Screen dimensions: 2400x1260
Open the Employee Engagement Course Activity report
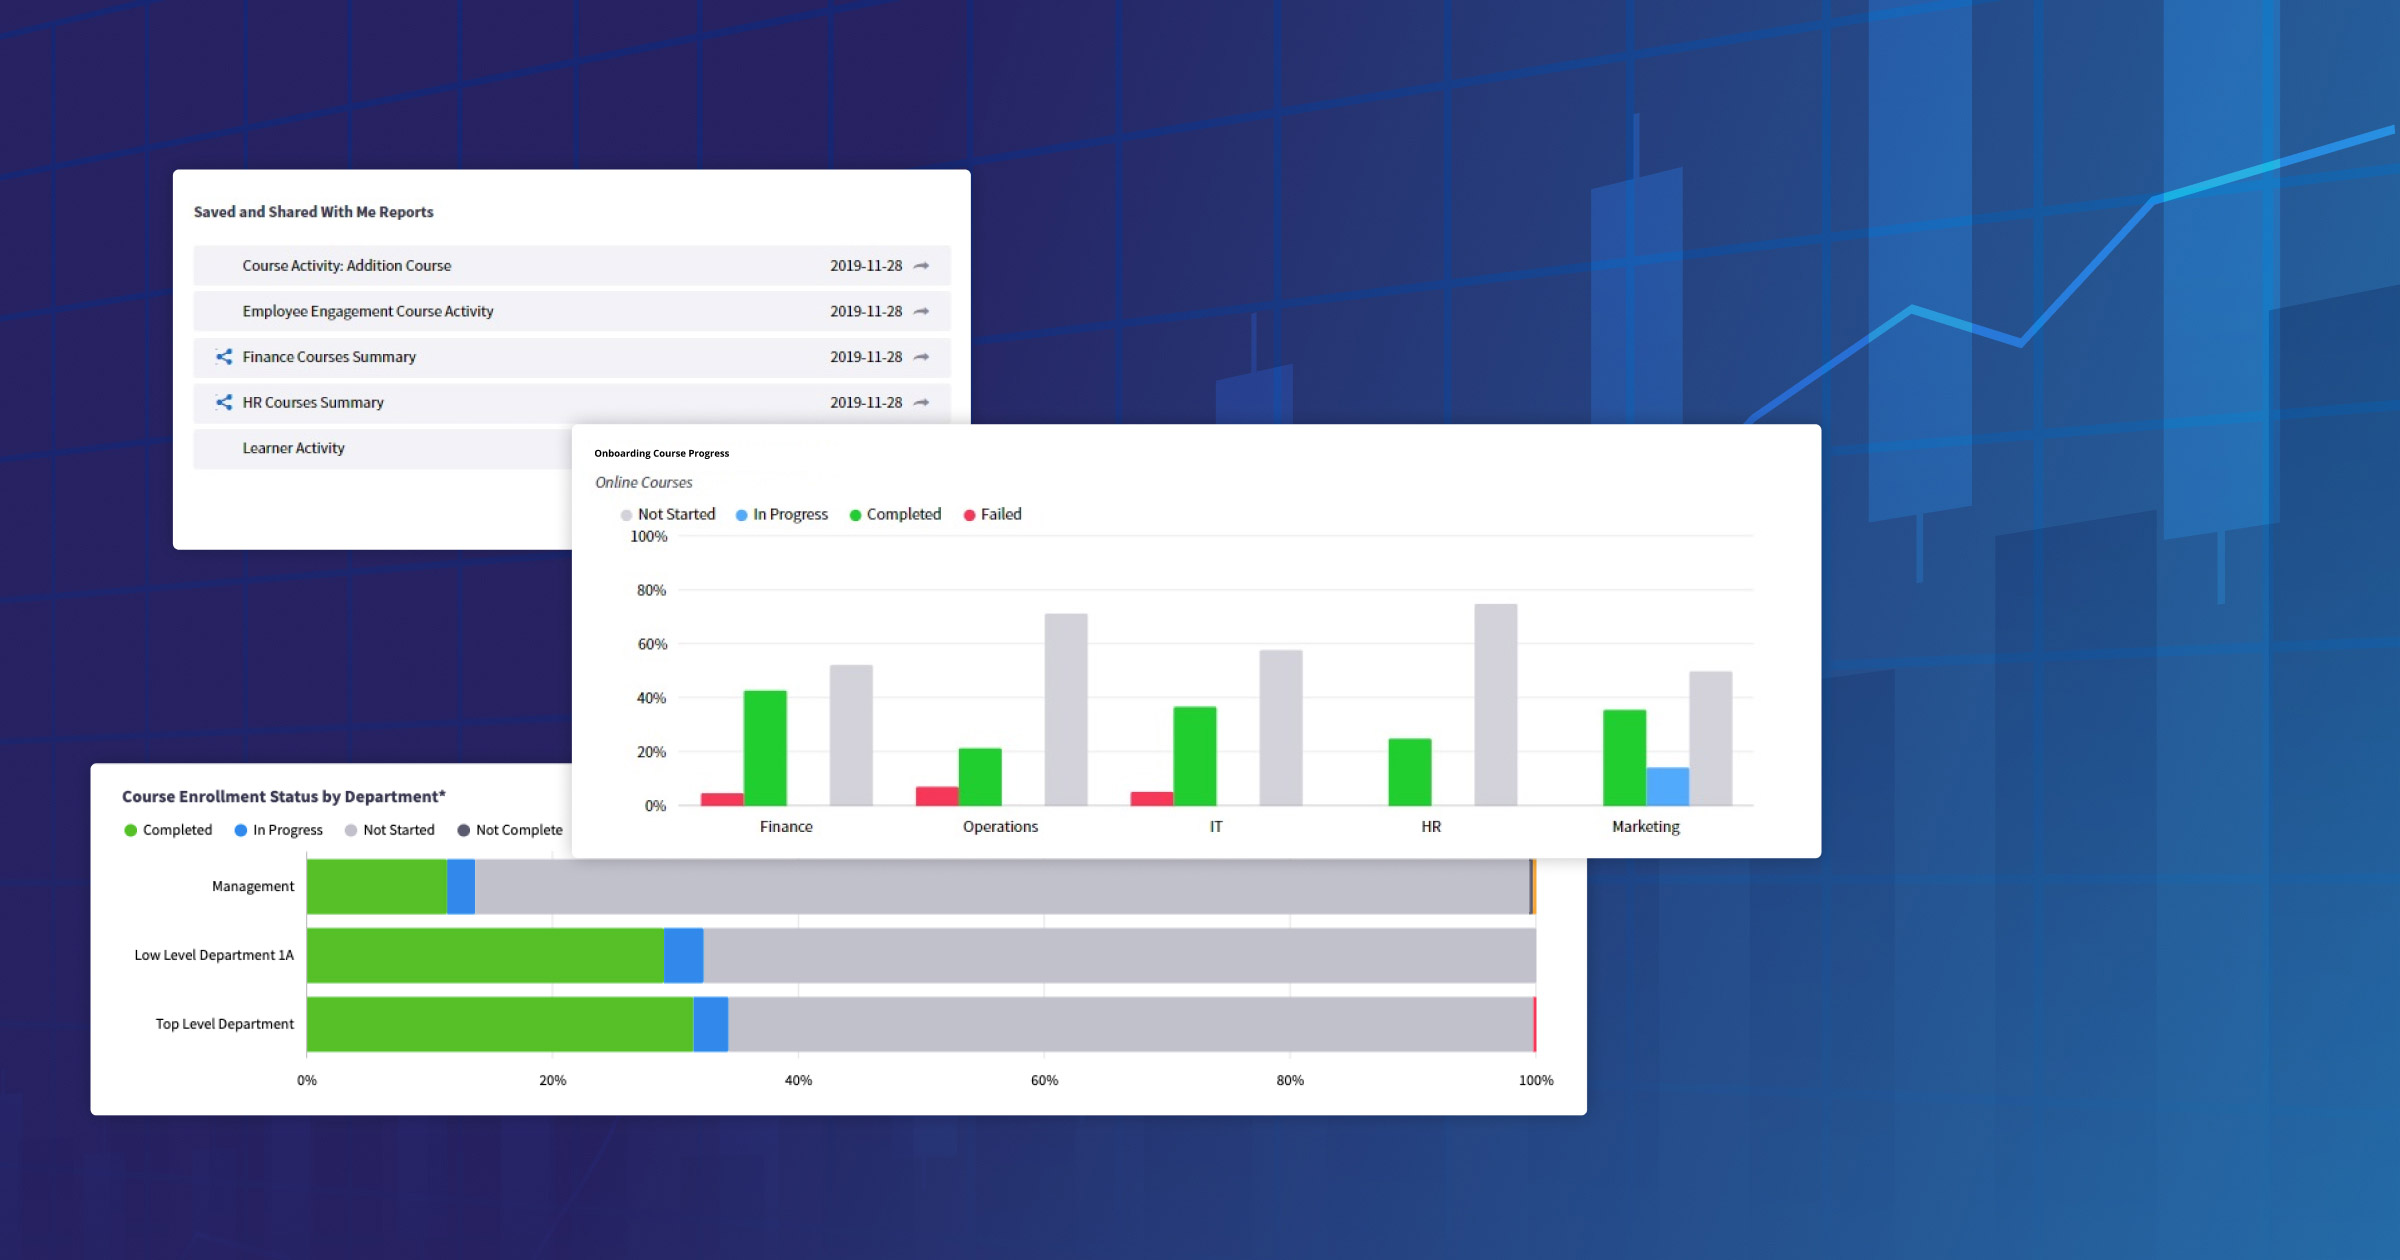[x=367, y=312]
